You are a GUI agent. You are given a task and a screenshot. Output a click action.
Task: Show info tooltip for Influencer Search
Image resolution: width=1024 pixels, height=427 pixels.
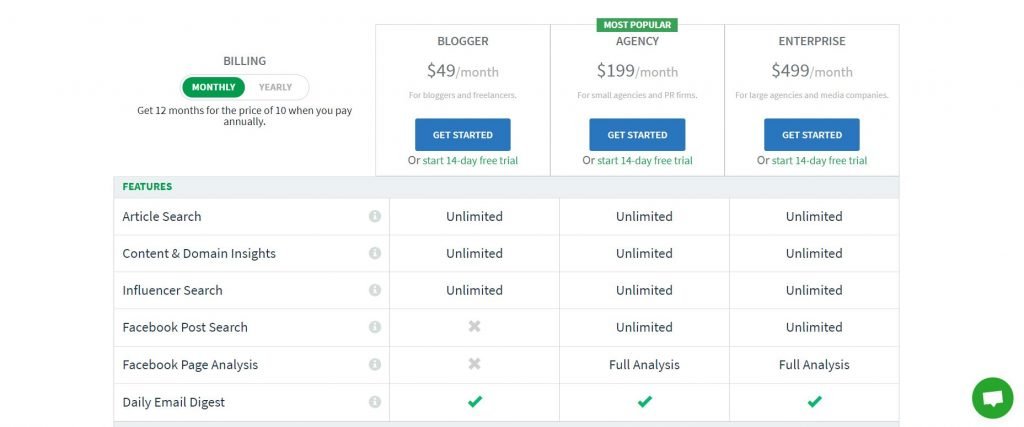click(375, 290)
